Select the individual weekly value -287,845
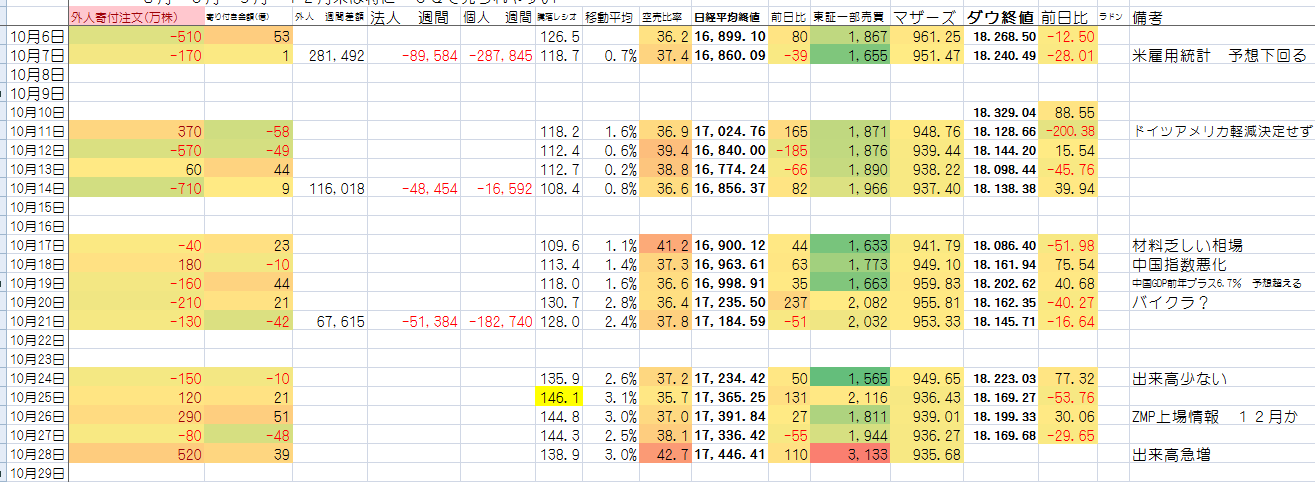Screen dimensions: 1315x482 click(498, 56)
